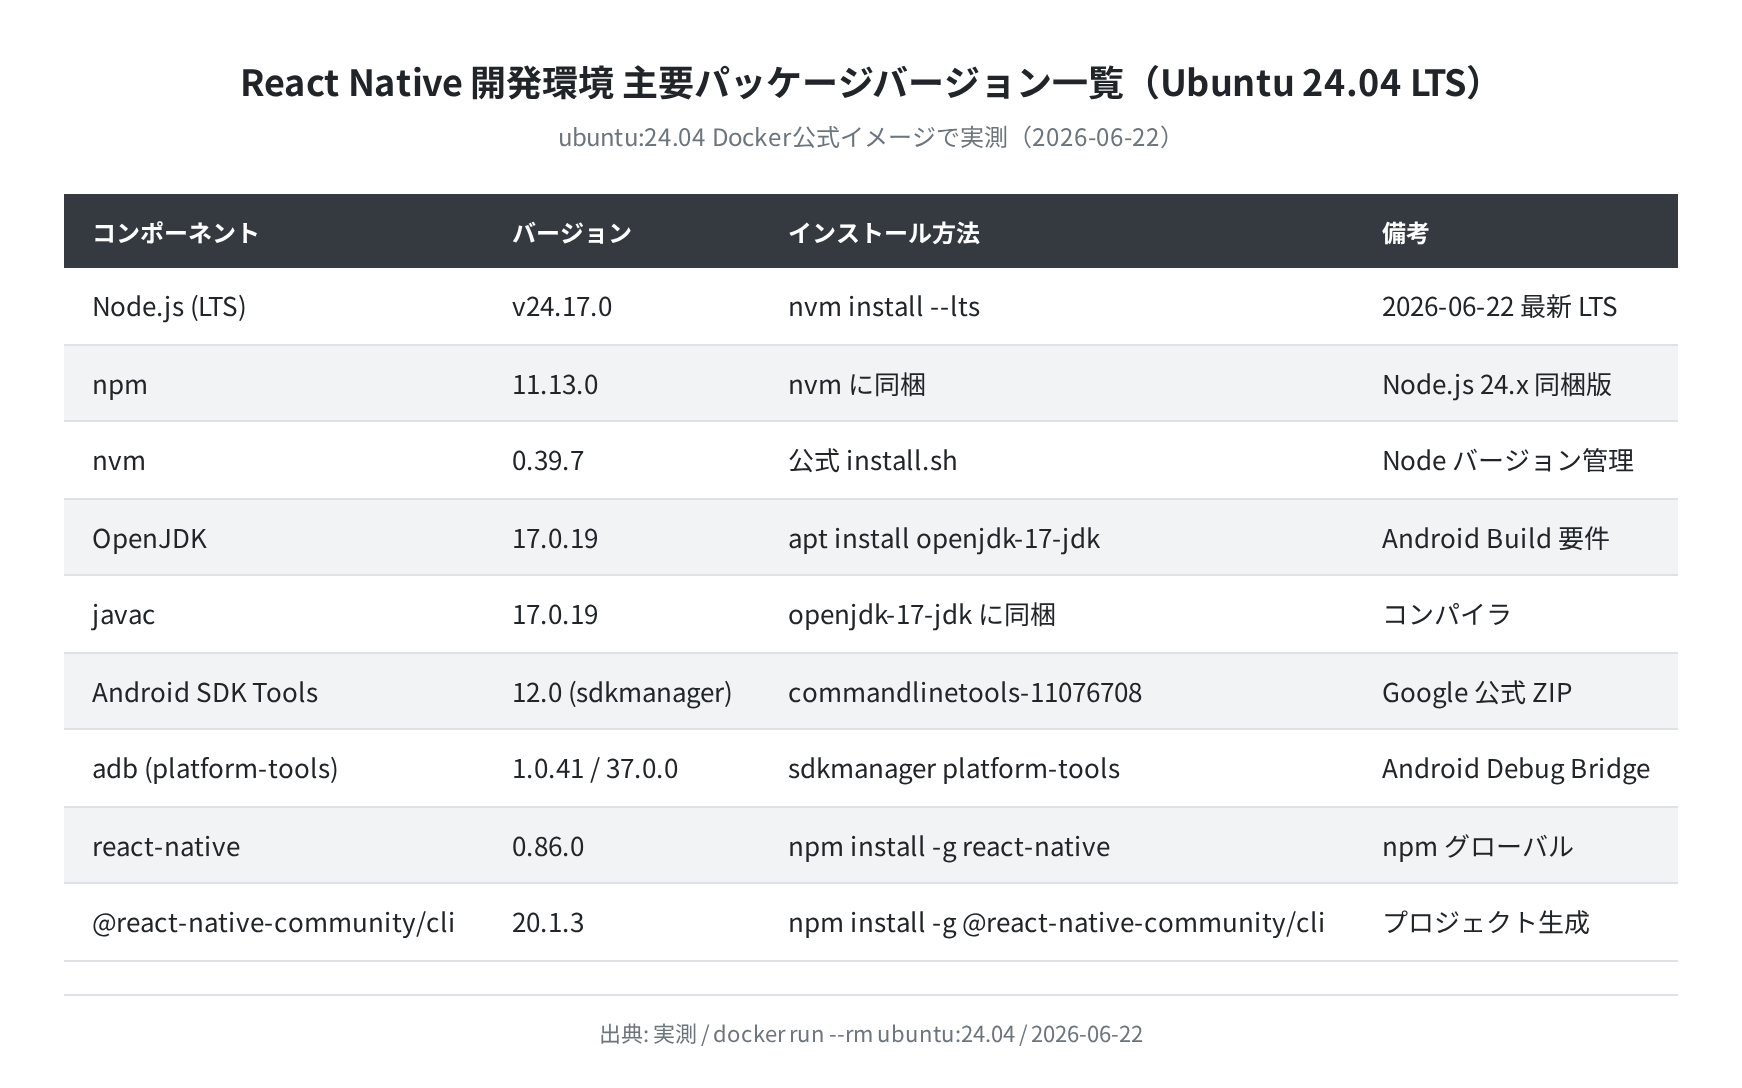Image resolution: width=1742 pixels, height=1088 pixels.
Task: Select the version value "20.1.3"
Action: pyautogui.click(x=548, y=923)
